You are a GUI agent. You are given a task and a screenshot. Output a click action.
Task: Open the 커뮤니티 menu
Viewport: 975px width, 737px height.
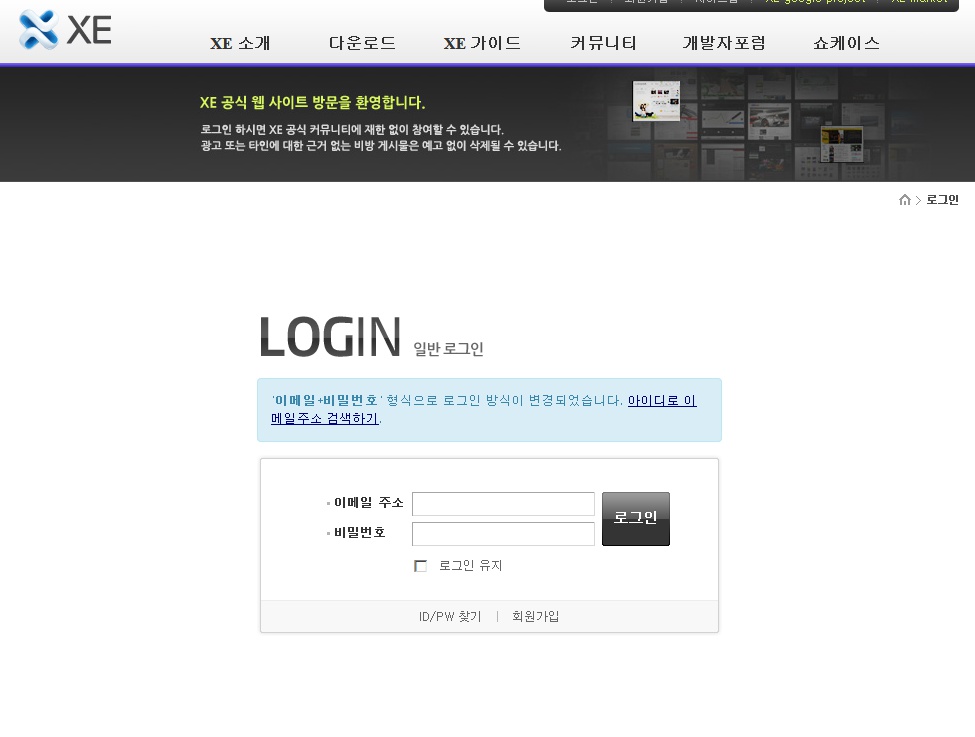pyautogui.click(x=603, y=43)
